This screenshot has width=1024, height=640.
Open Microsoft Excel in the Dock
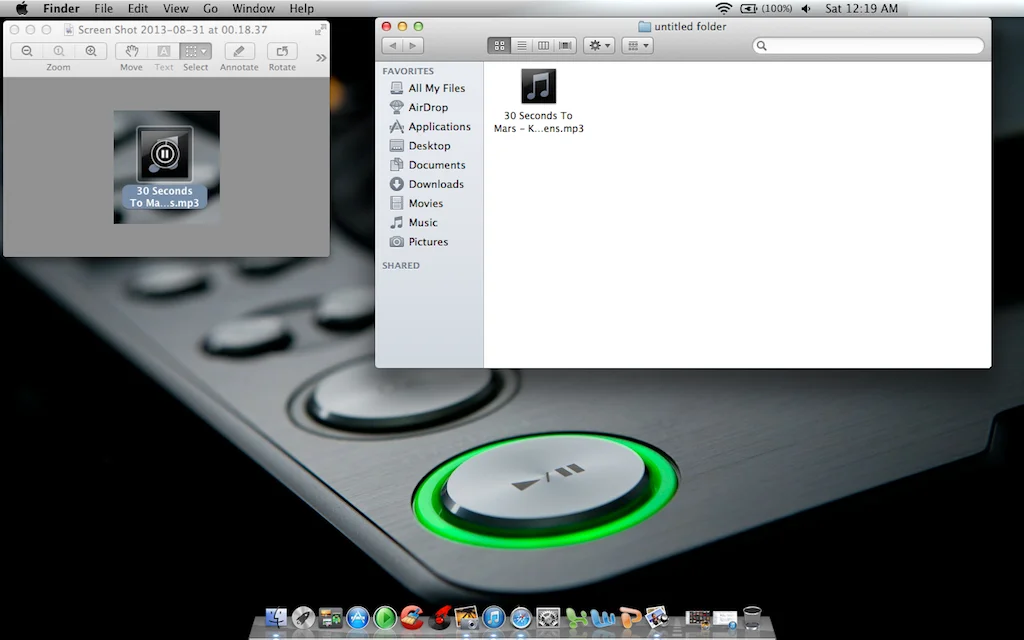(576, 617)
